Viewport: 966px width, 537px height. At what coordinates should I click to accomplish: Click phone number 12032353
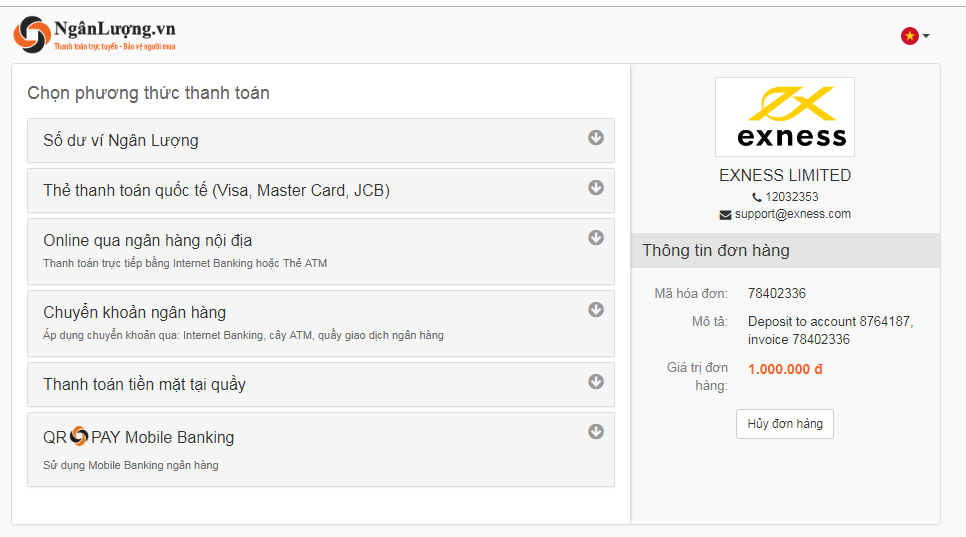[x=792, y=196]
